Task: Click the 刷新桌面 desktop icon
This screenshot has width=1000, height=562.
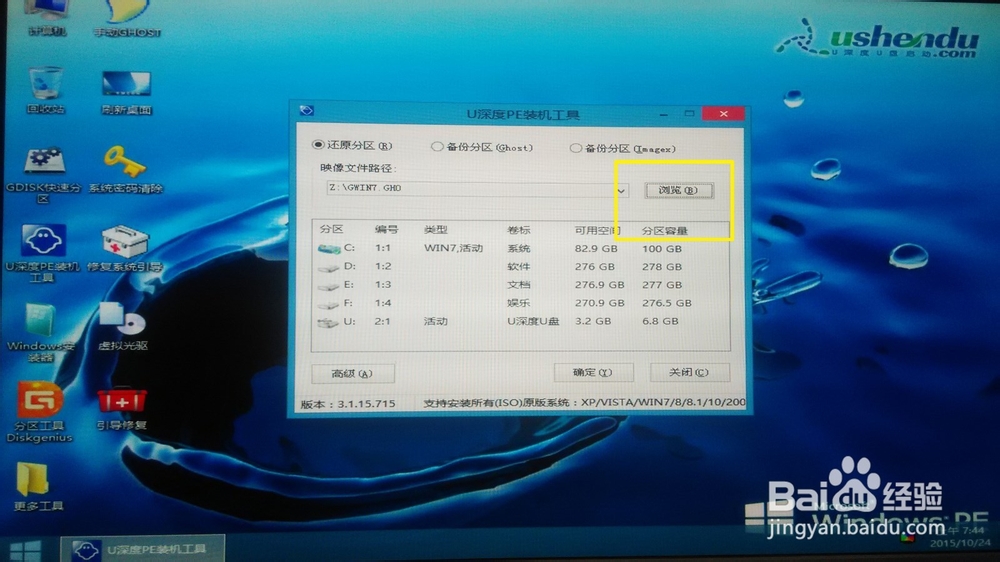Action: (126, 92)
